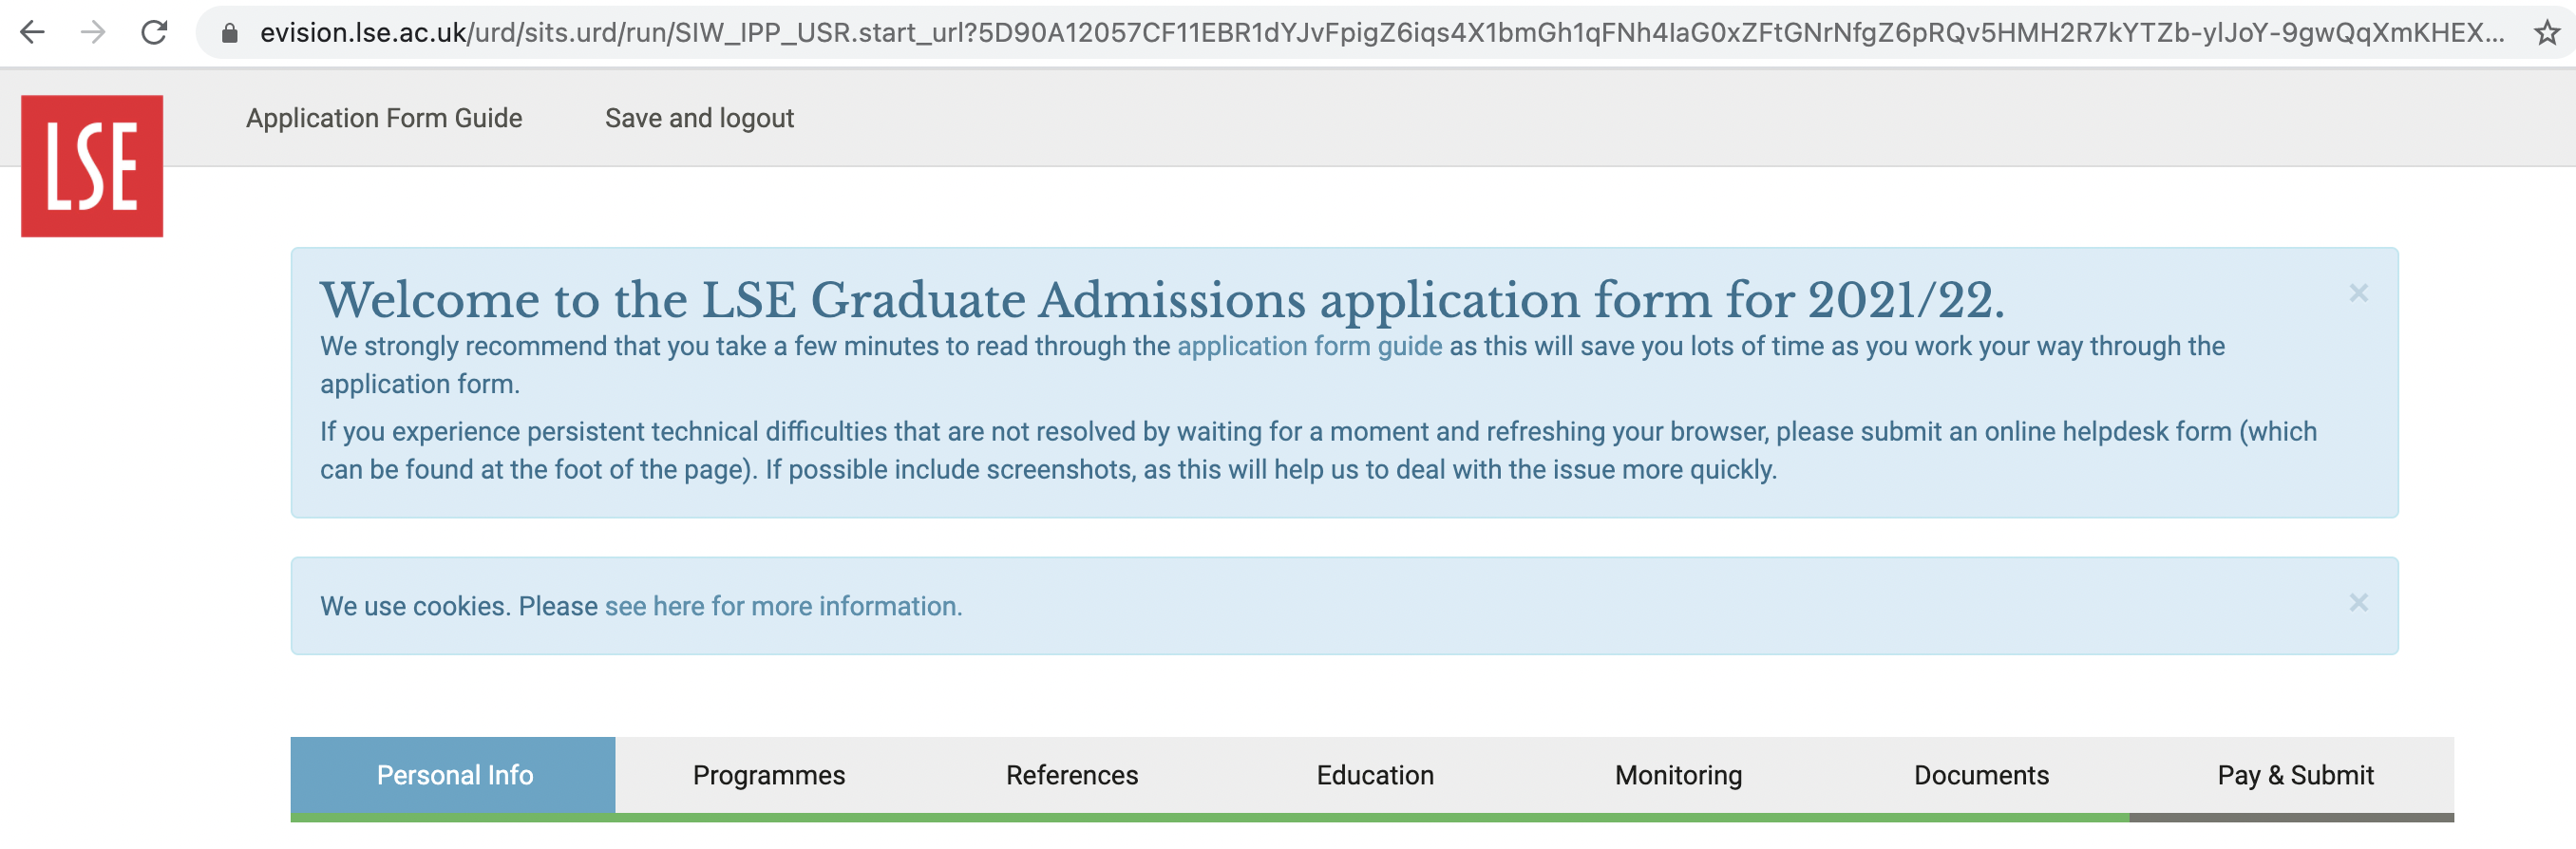Switch to the Programmes tab

click(768, 775)
